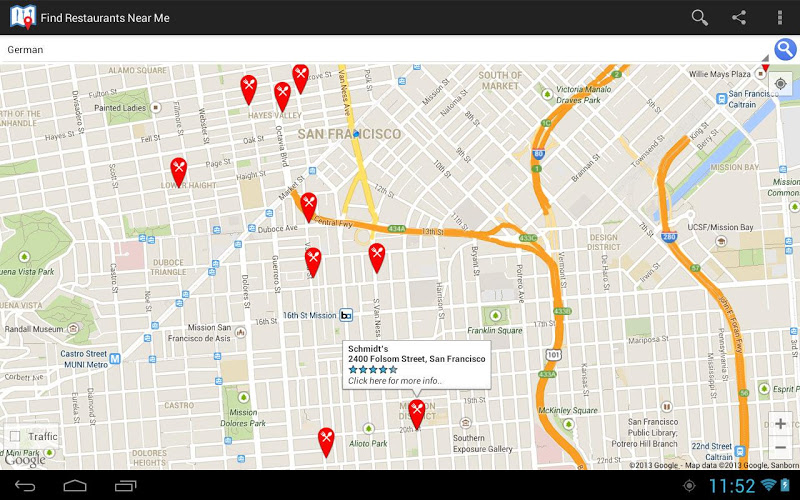
Task: Tap the 16th St Mission BART icon
Action: click(346, 315)
